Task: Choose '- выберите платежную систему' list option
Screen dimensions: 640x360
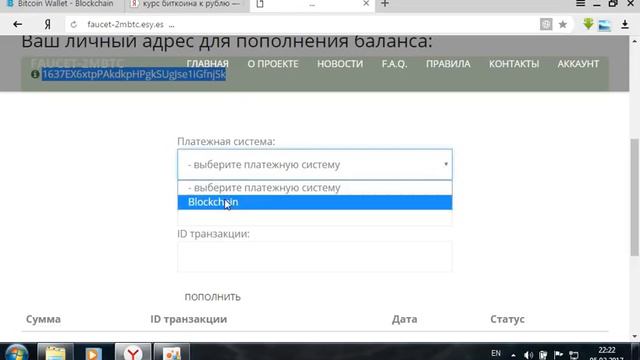Action: 315,188
